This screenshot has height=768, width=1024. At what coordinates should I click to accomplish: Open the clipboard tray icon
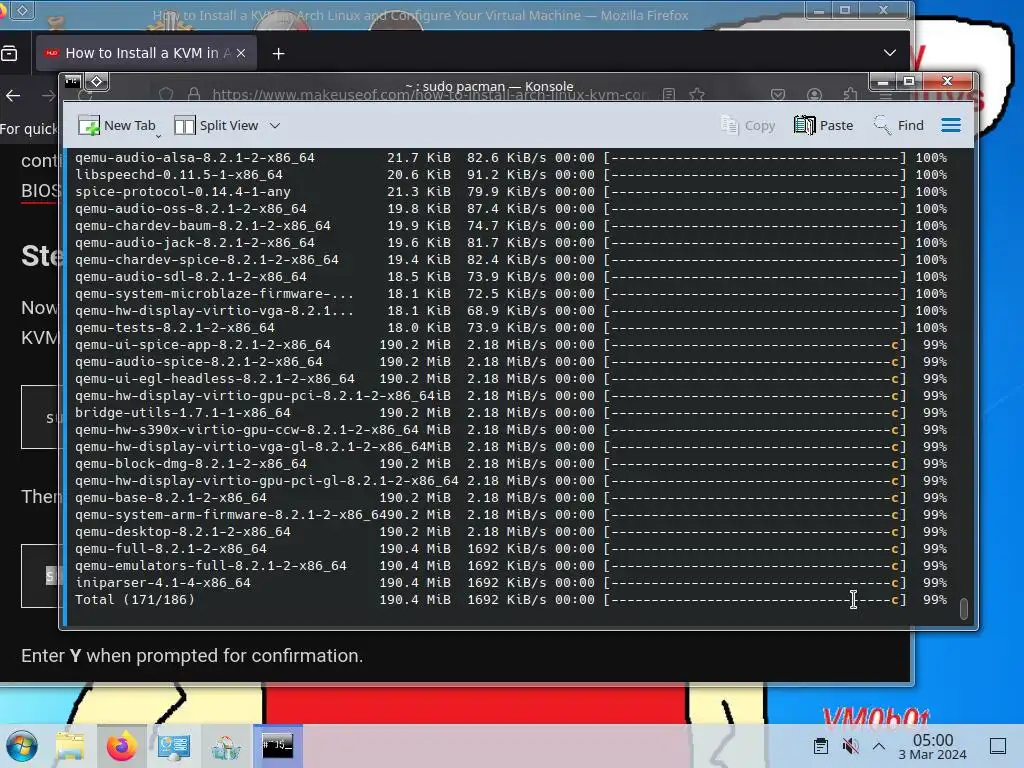(821, 746)
